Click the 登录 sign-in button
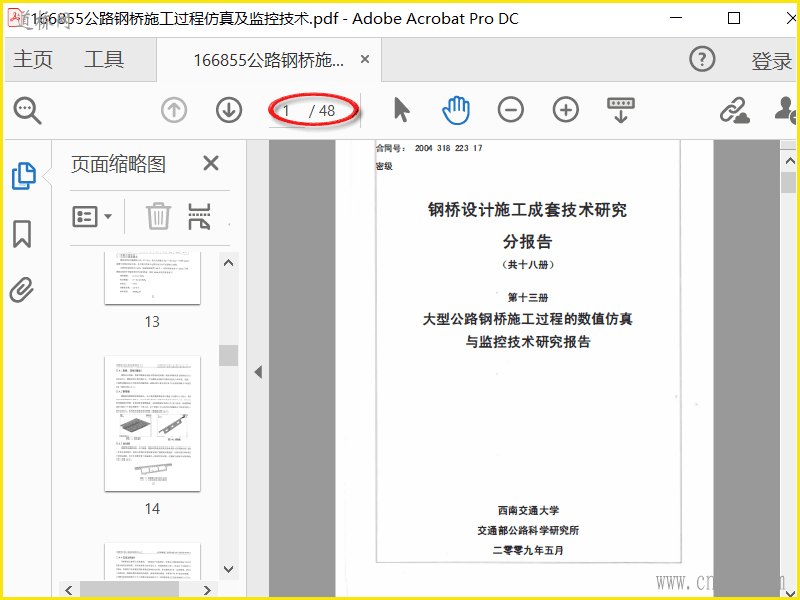Viewport: 800px width, 600px height. (771, 61)
